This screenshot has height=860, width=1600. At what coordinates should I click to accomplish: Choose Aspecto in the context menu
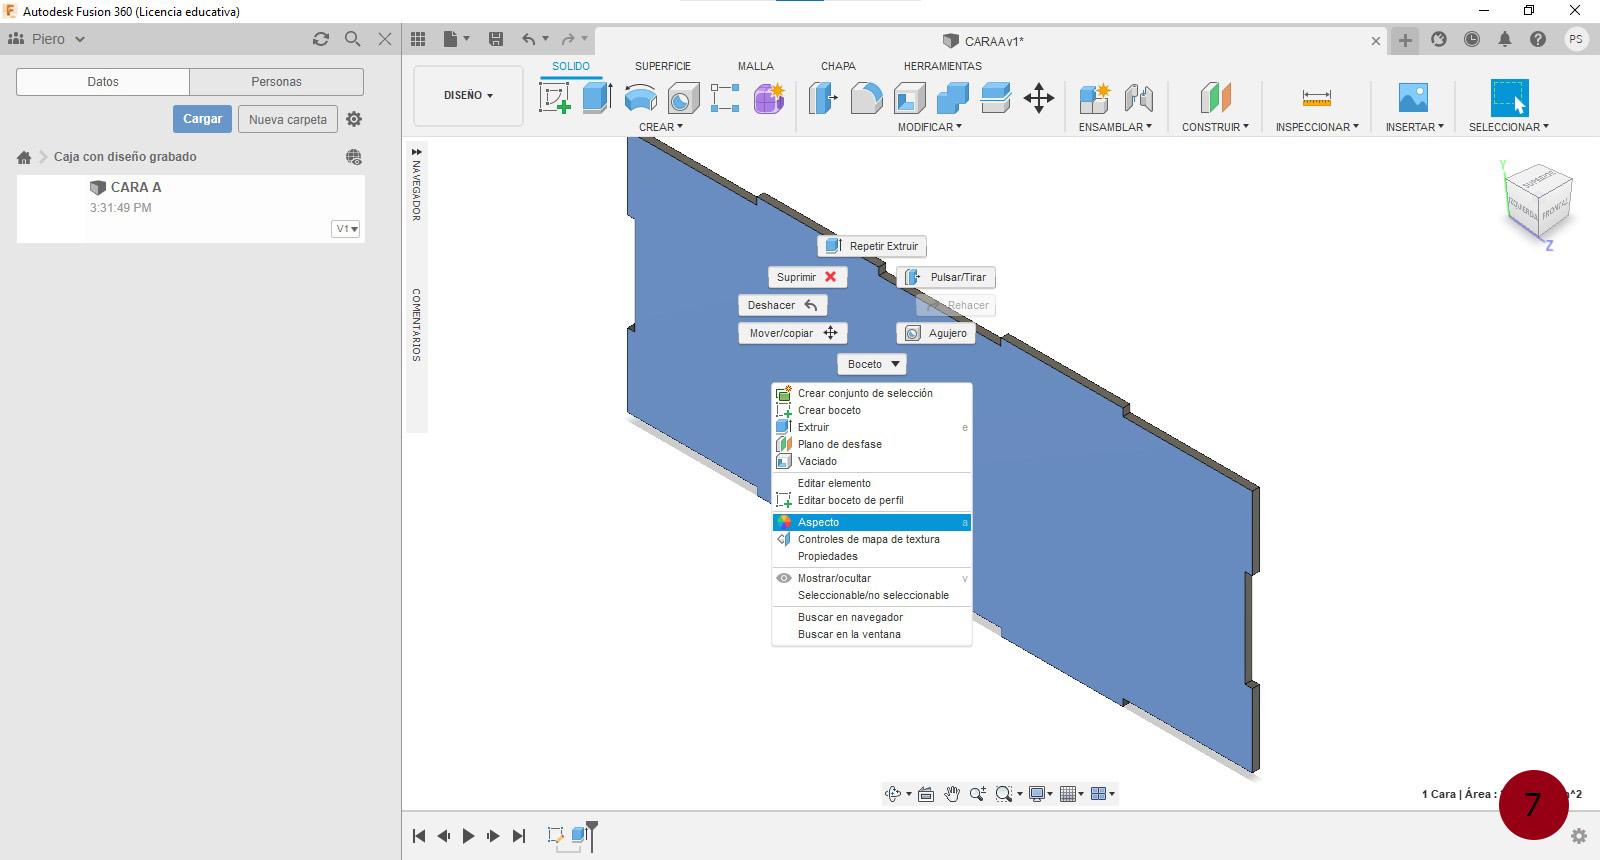tap(872, 522)
